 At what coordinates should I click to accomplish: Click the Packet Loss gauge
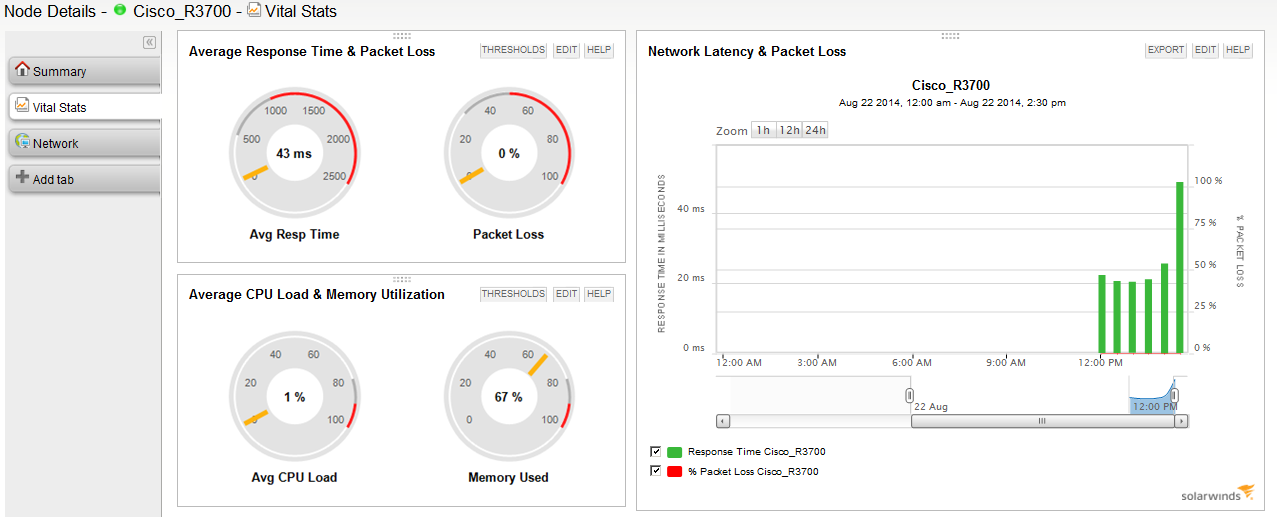click(x=508, y=153)
